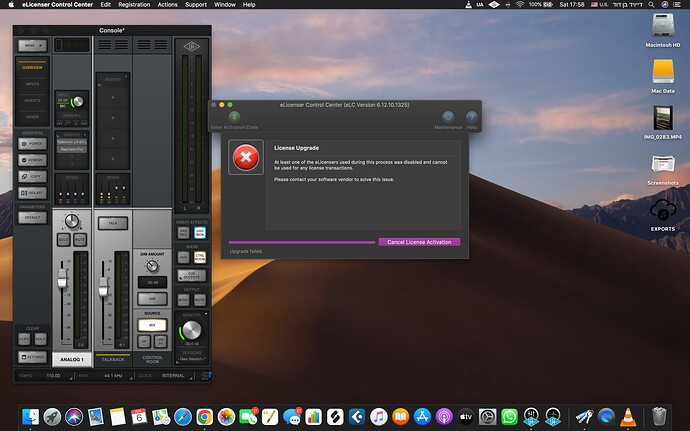
Task: Toggle output MUTE in Console monitor section
Action: 200,300
